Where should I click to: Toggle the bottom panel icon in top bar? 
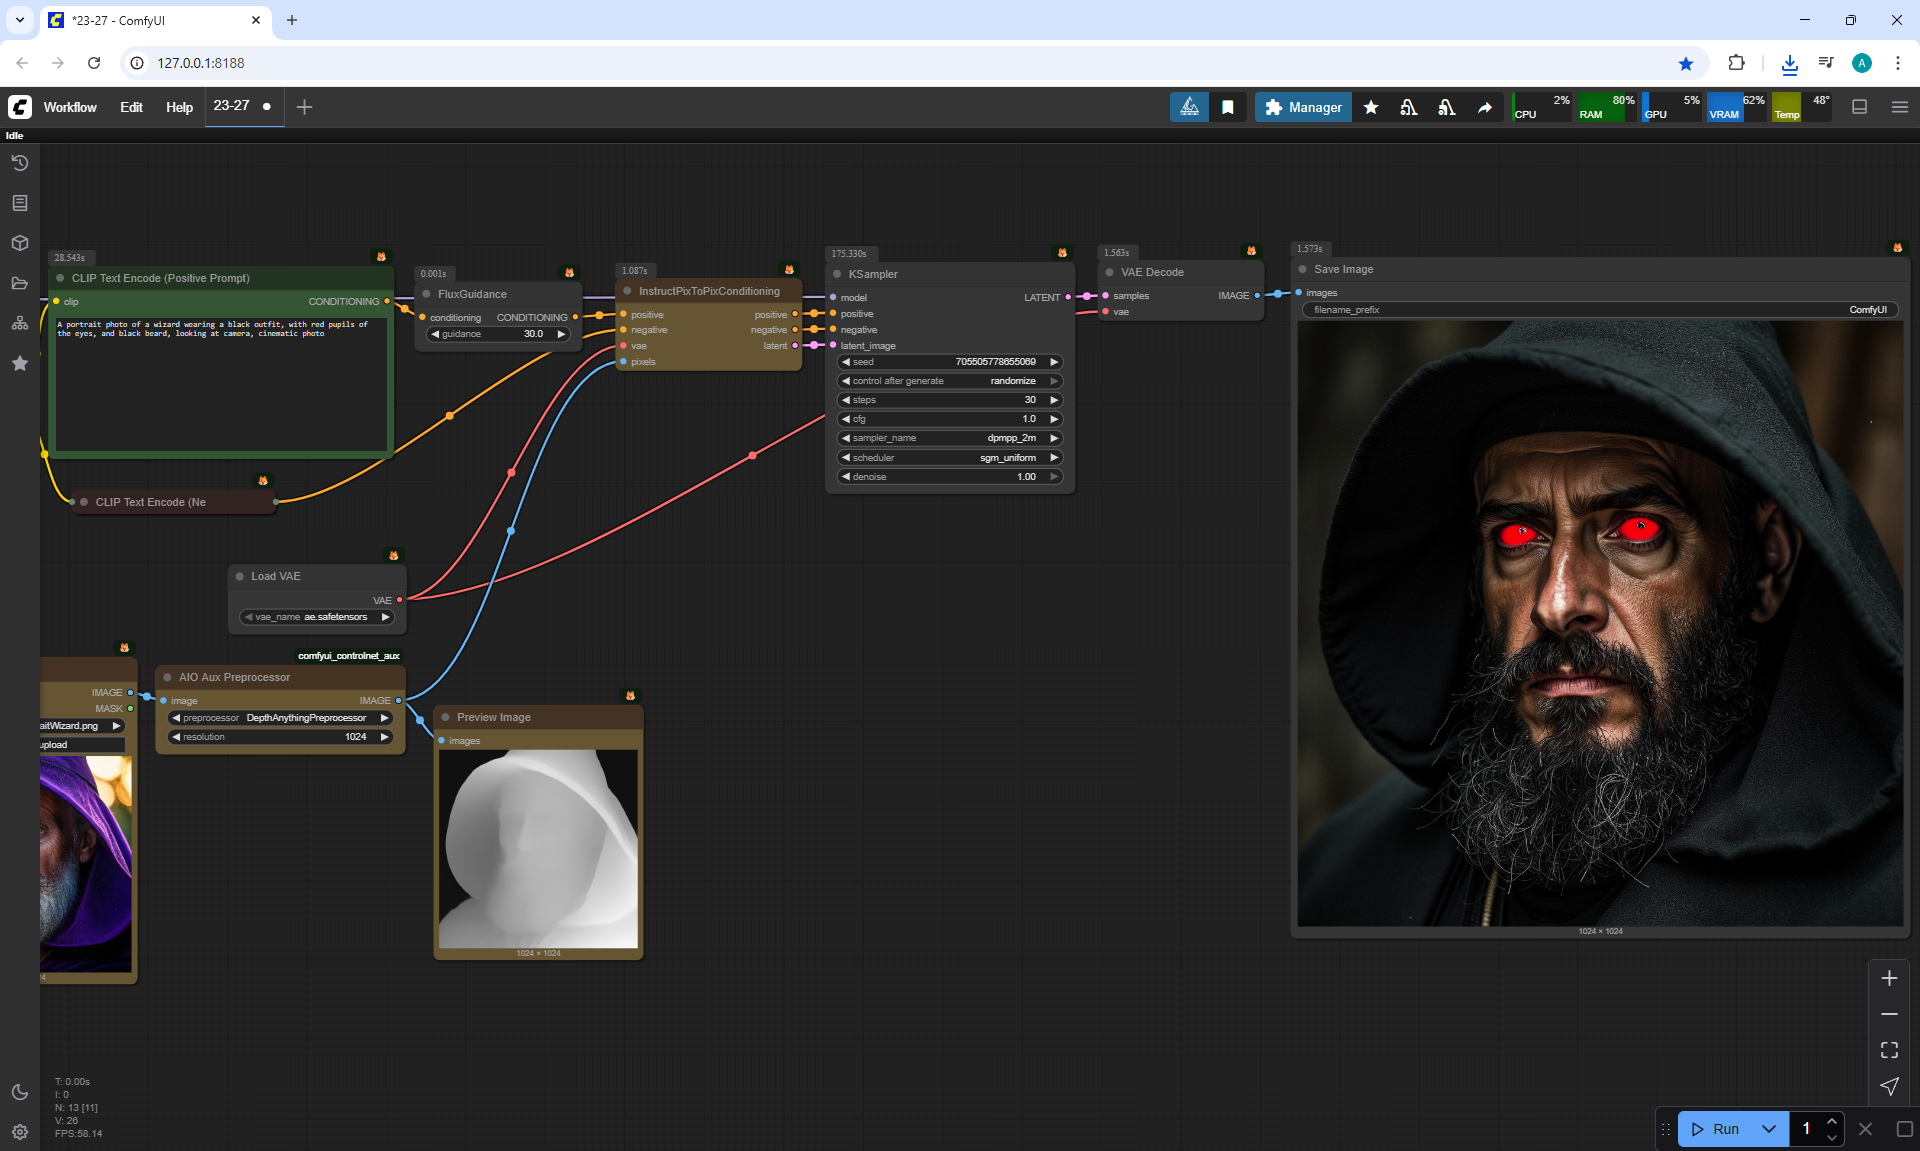pos(1860,107)
